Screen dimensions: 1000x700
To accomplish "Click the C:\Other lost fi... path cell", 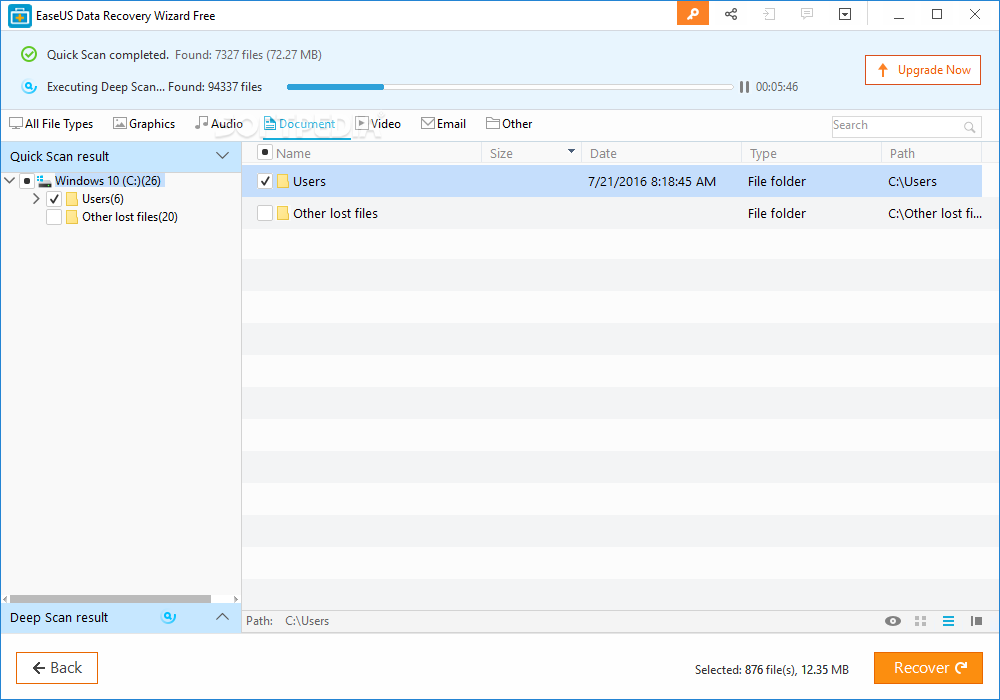I will [x=935, y=213].
